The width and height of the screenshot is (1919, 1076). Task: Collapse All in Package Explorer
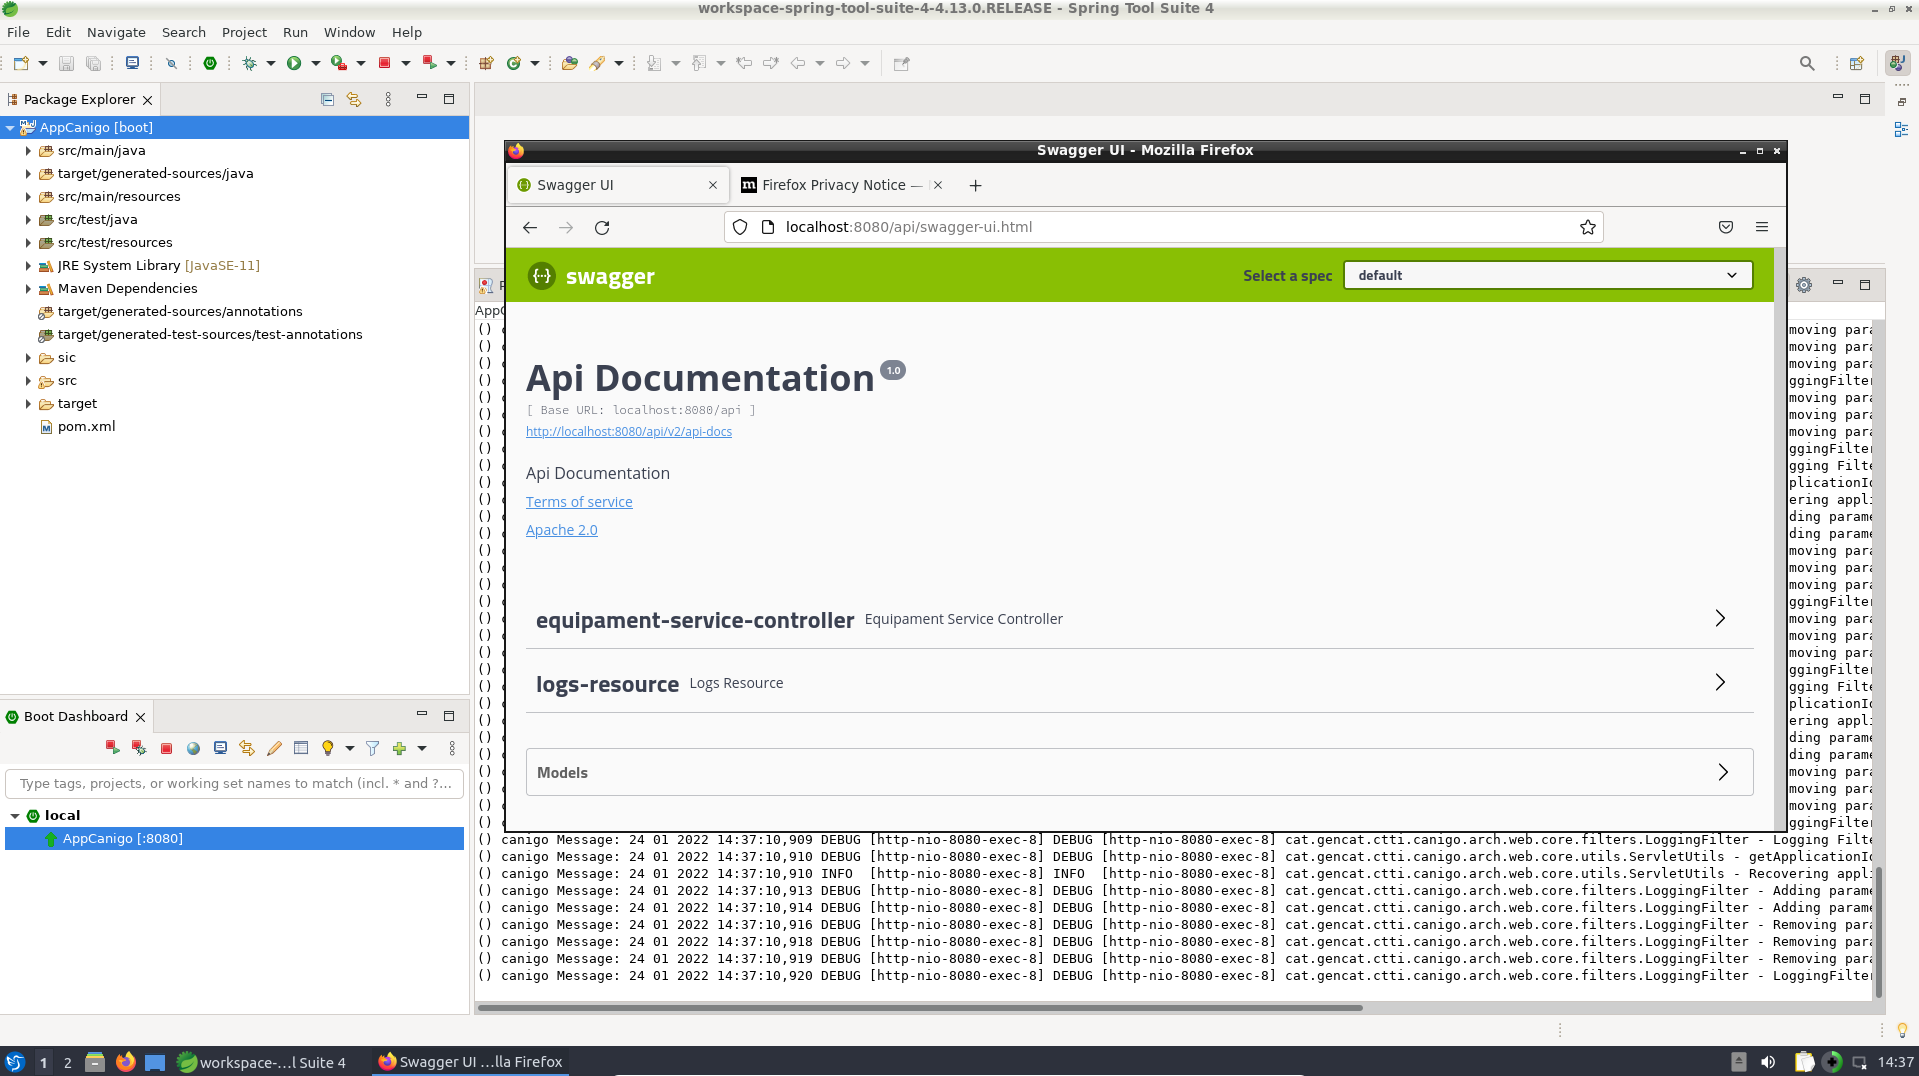(327, 99)
